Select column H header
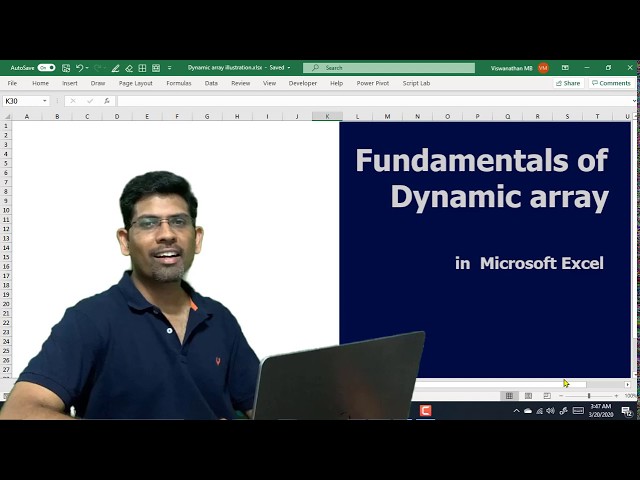 click(x=237, y=117)
